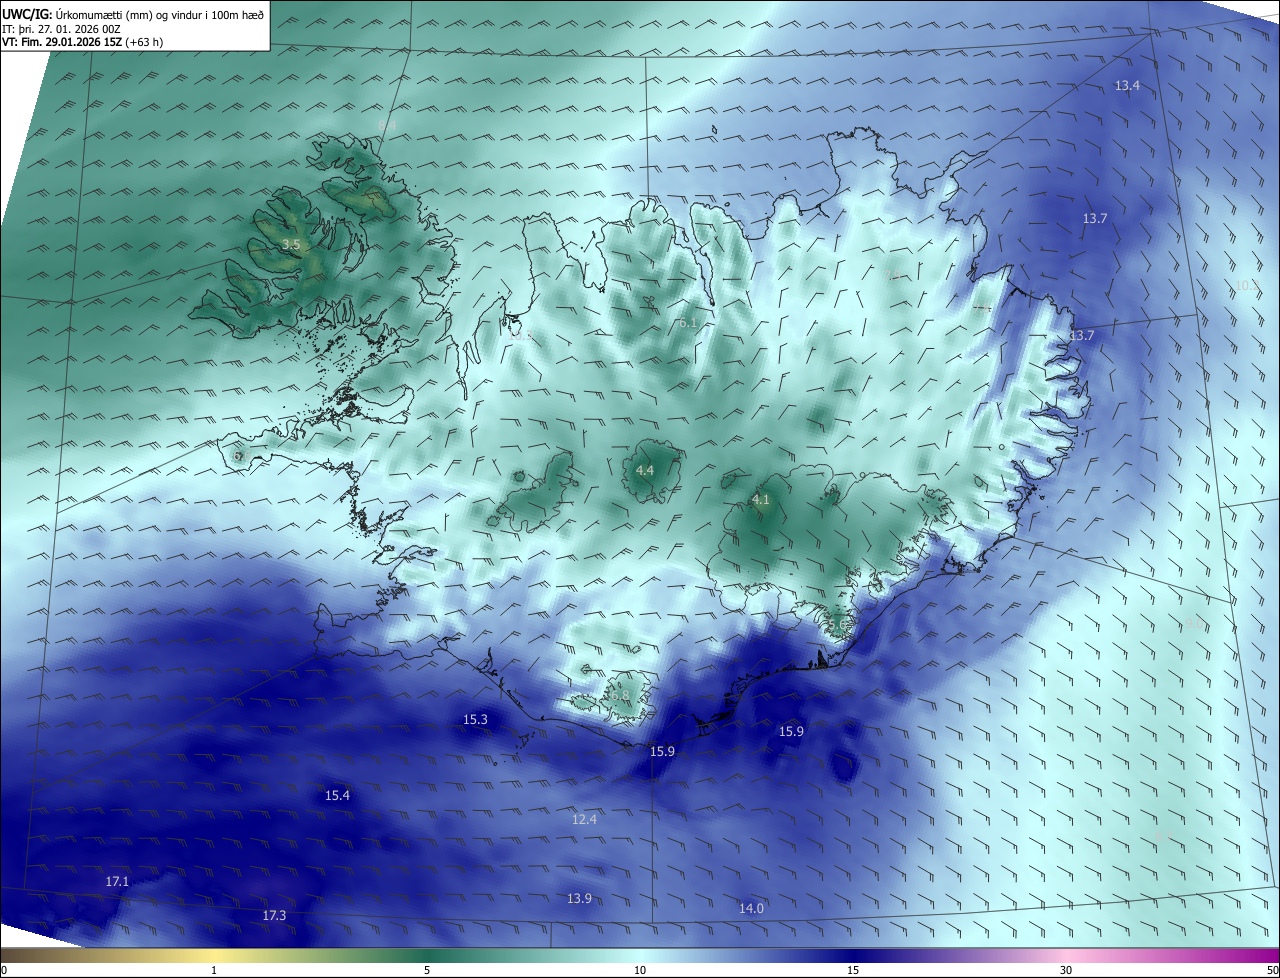This screenshot has width=1280, height=978.
Task: Click the "4.1" value on the map
Action: click(760, 500)
